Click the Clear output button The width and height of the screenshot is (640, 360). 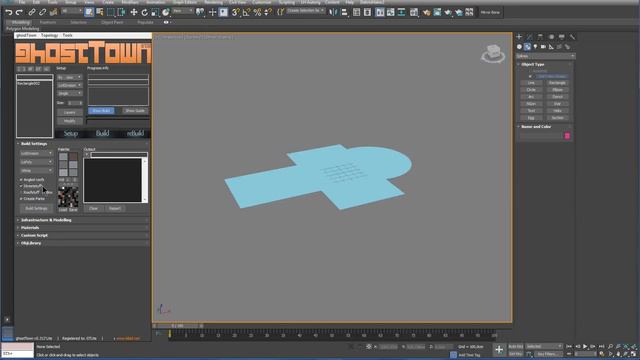[93, 209]
